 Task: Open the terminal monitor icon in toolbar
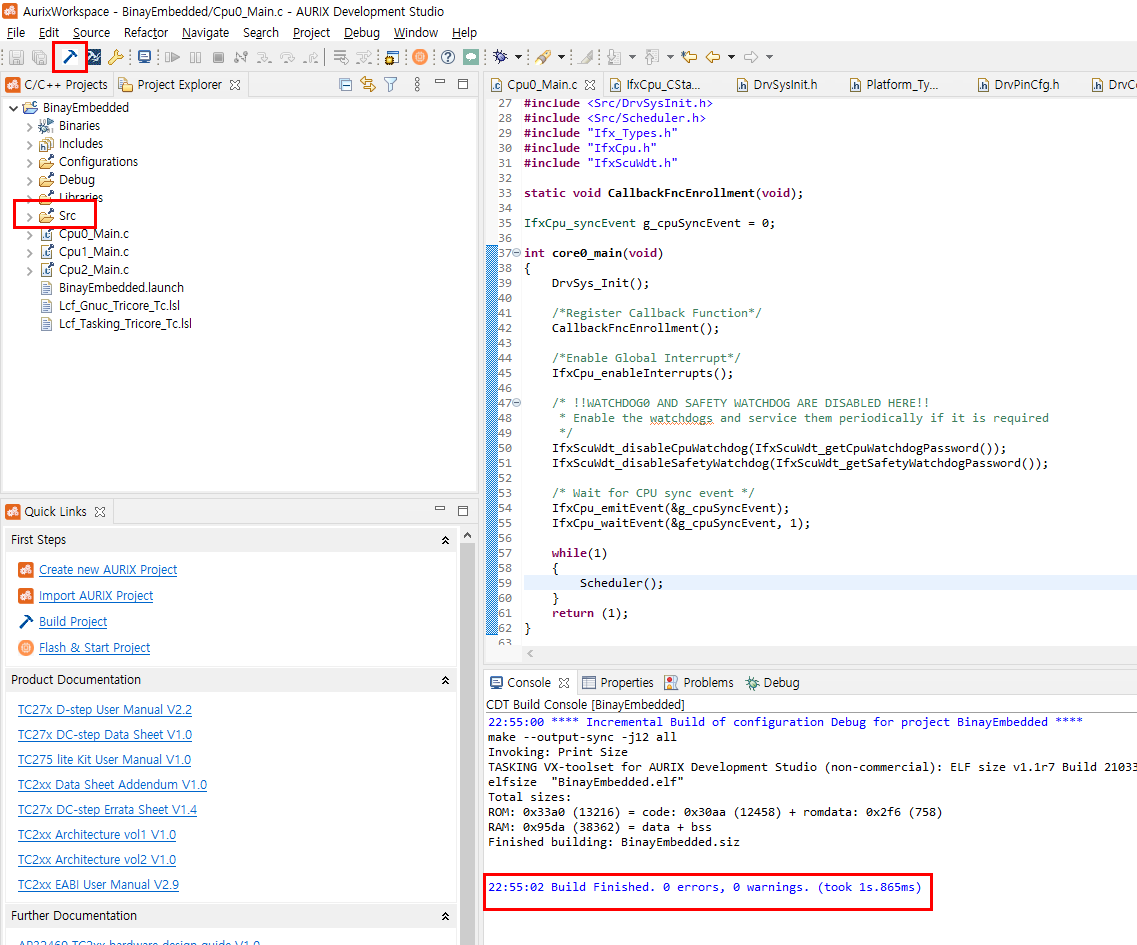(144, 57)
